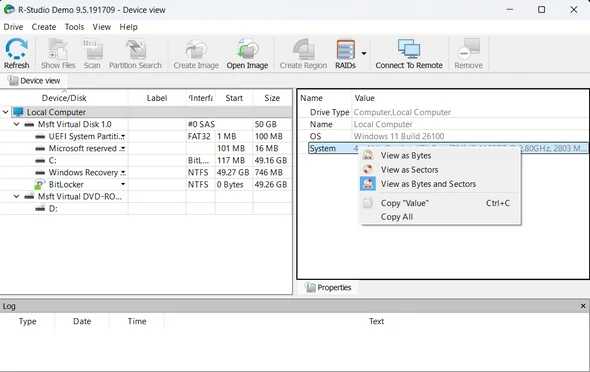The image size is (590, 372).
Task: Open the Help menu
Action: coord(128,27)
